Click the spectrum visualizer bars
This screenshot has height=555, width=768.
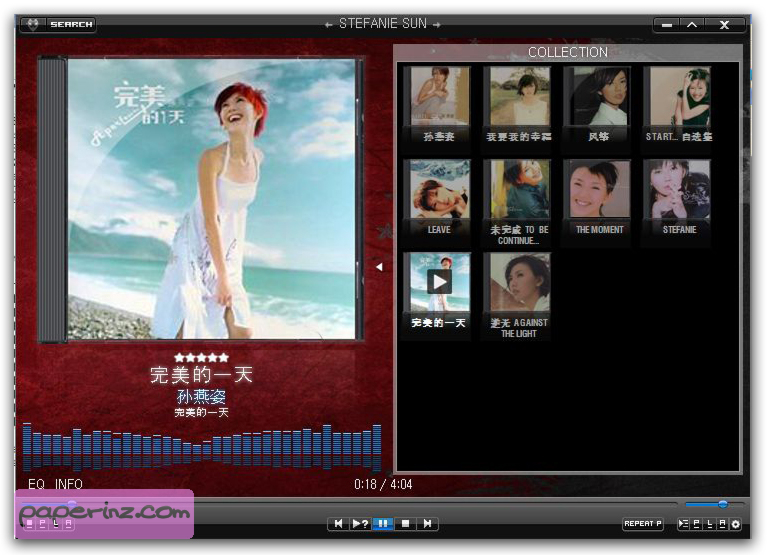point(202,447)
